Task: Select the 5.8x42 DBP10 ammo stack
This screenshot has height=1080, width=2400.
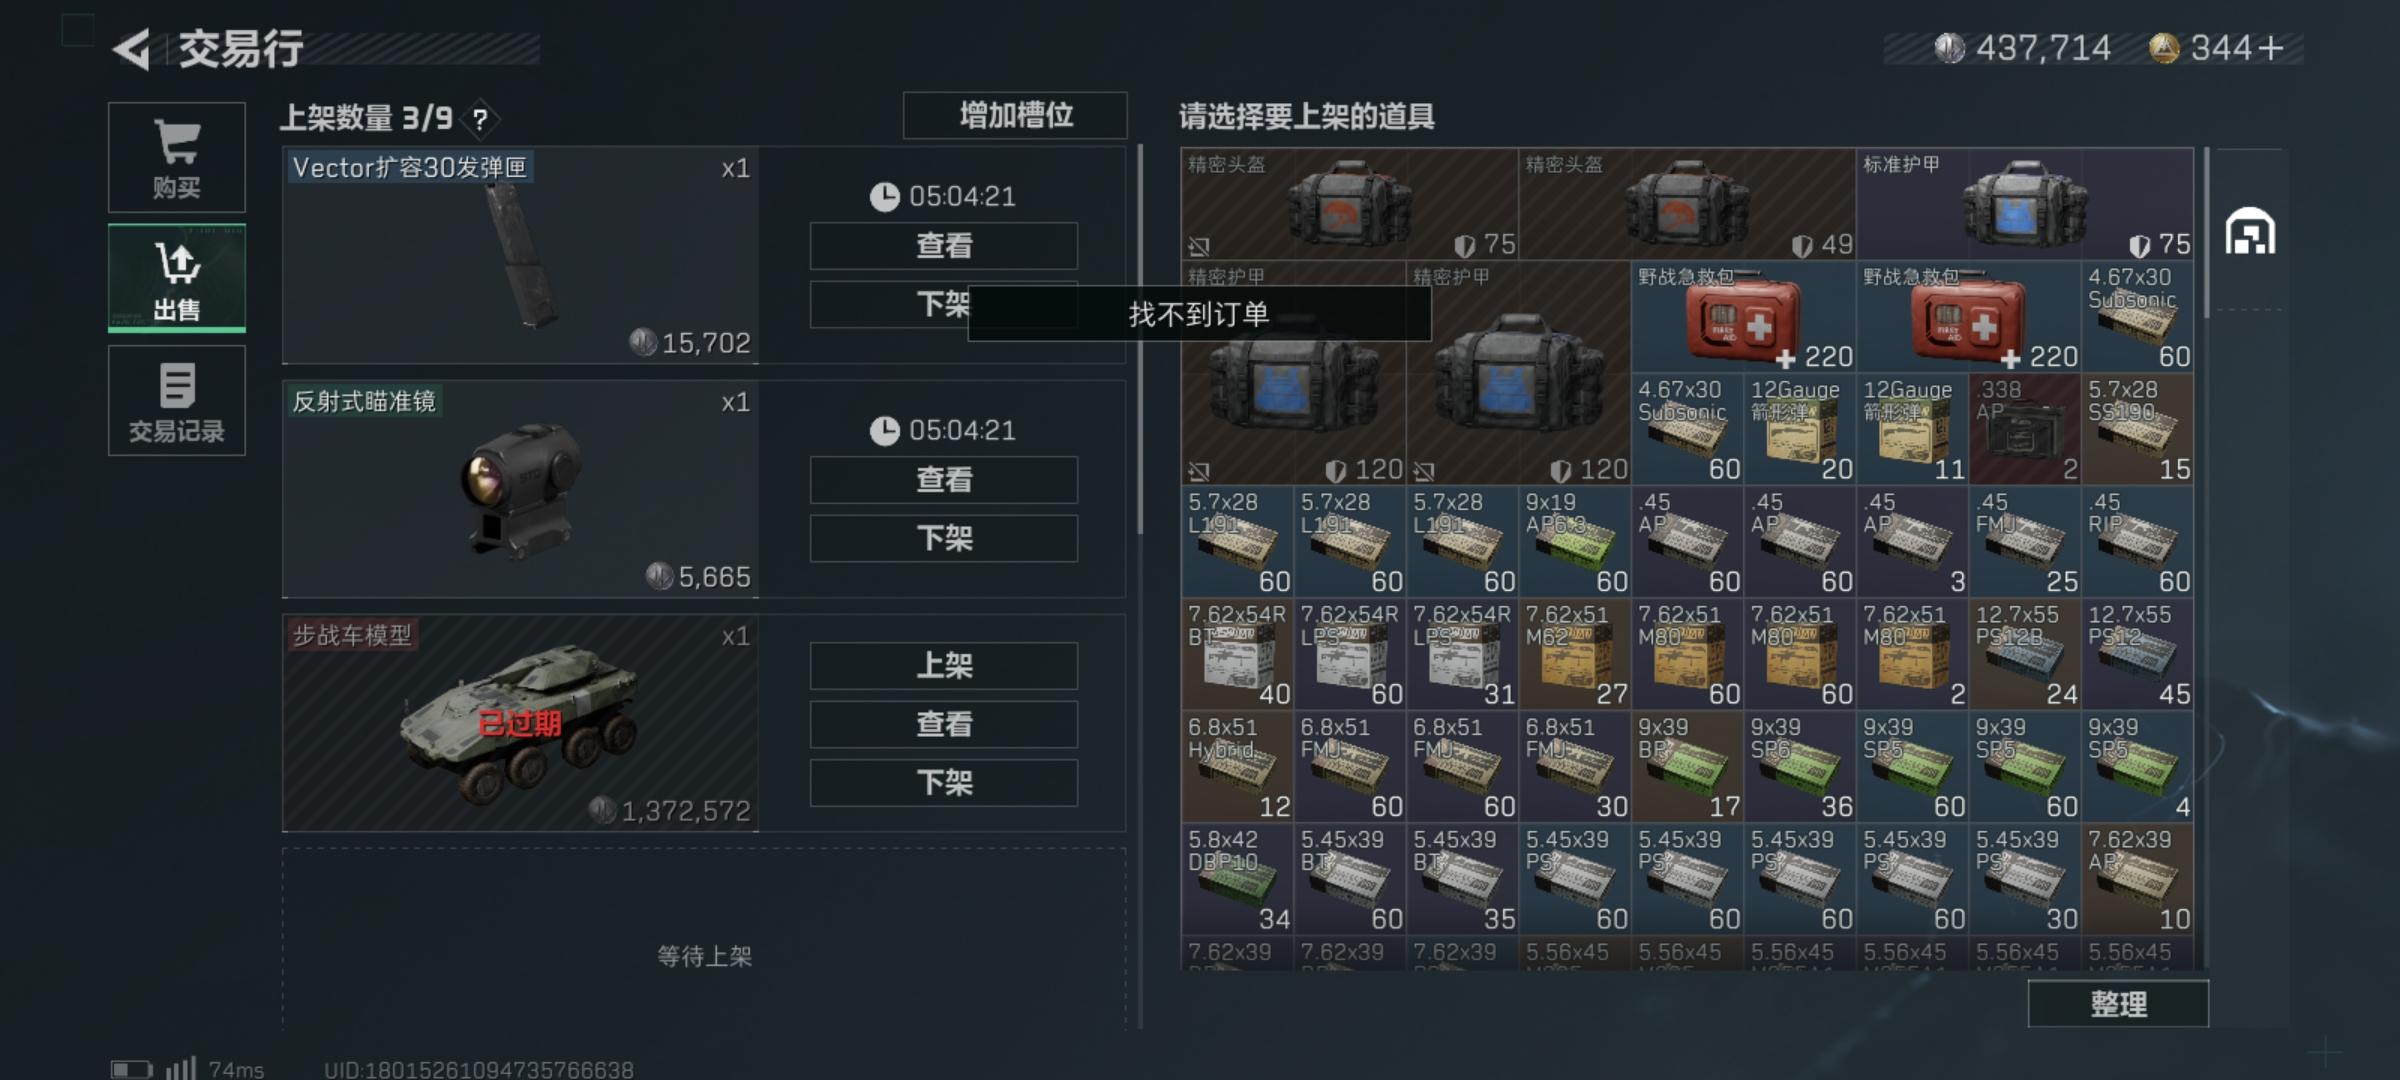Action: (x=1237, y=879)
